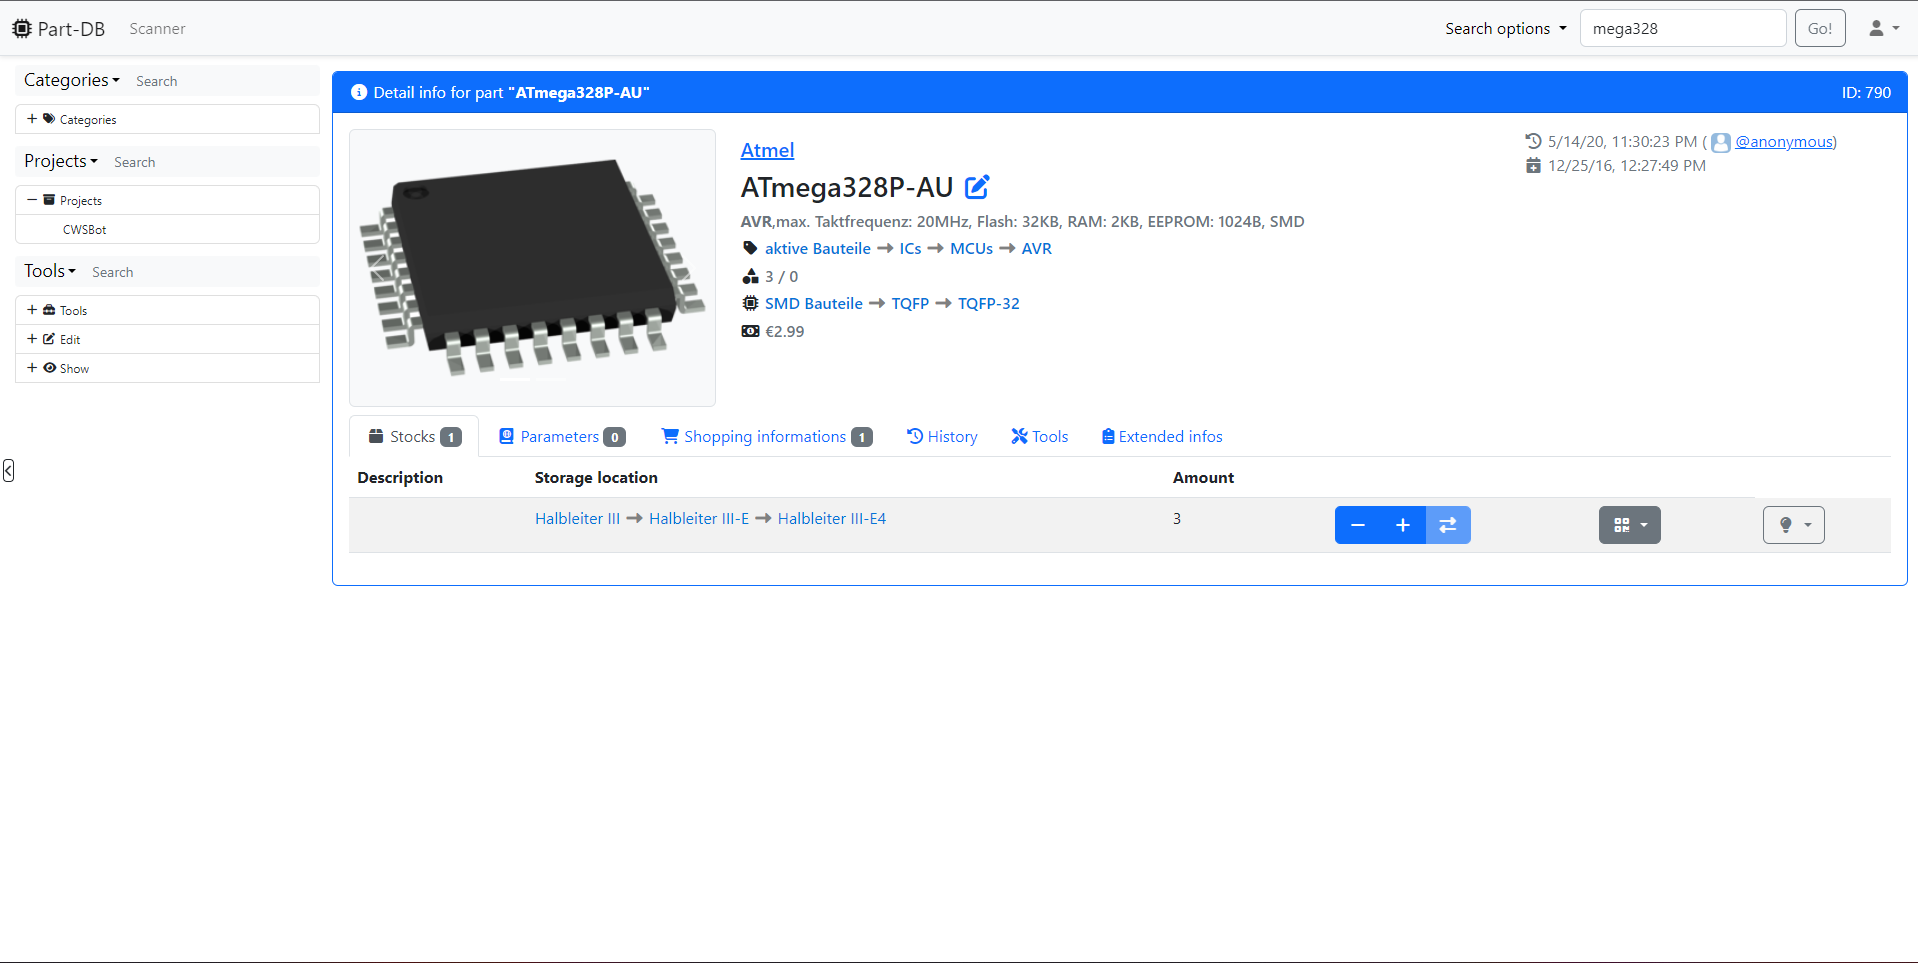Open the Atmel manufacturer link
This screenshot has height=963, width=1918.
pos(767,150)
